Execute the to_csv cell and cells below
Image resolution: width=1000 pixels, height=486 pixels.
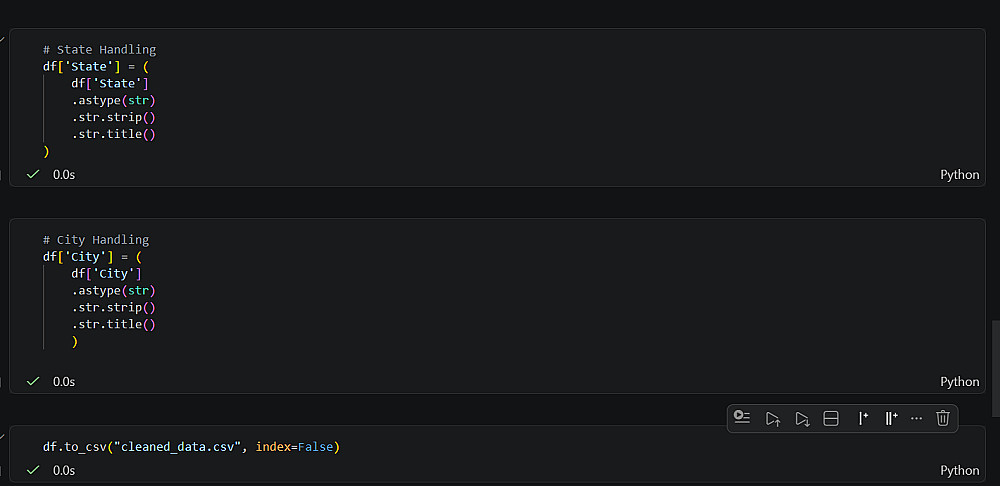tap(801, 418)
